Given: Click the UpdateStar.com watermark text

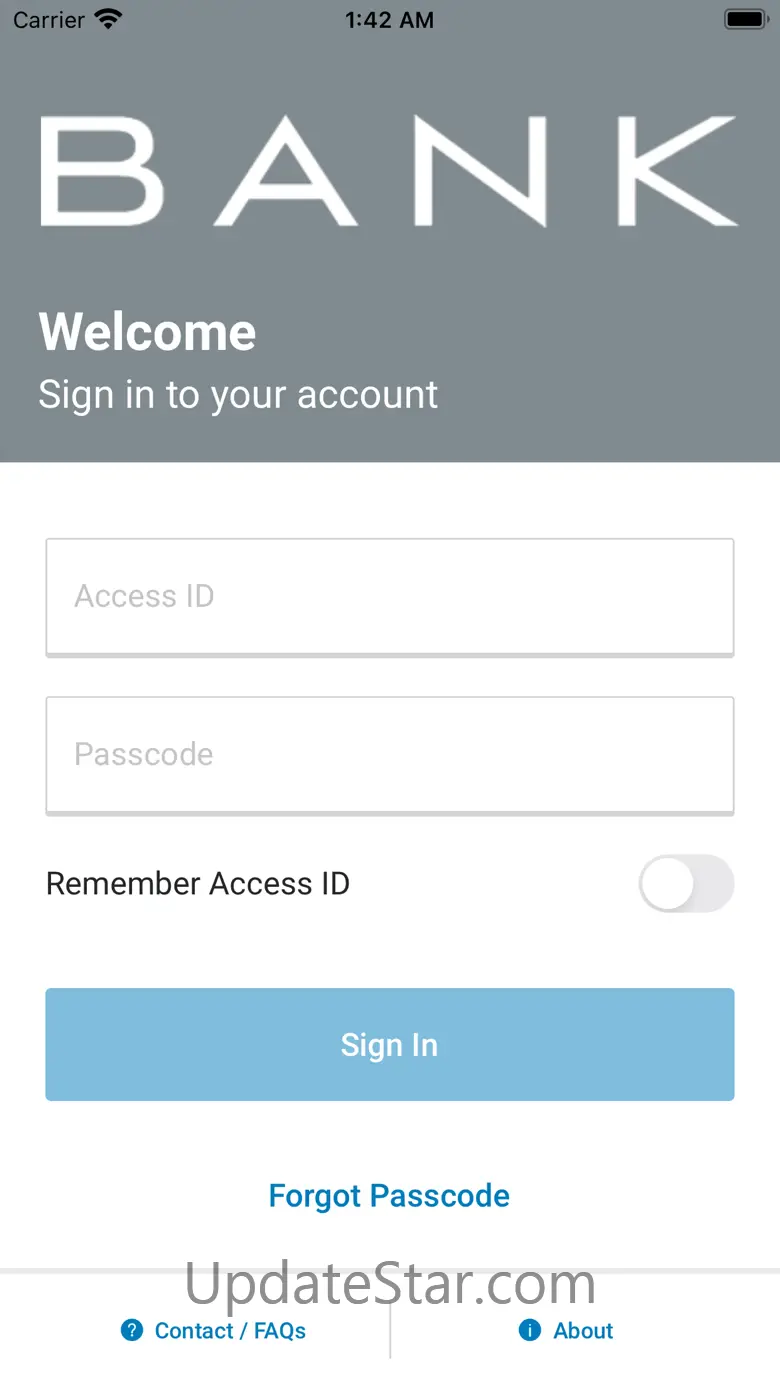Looking at the screenshot, I should (x=390, y=1283).
